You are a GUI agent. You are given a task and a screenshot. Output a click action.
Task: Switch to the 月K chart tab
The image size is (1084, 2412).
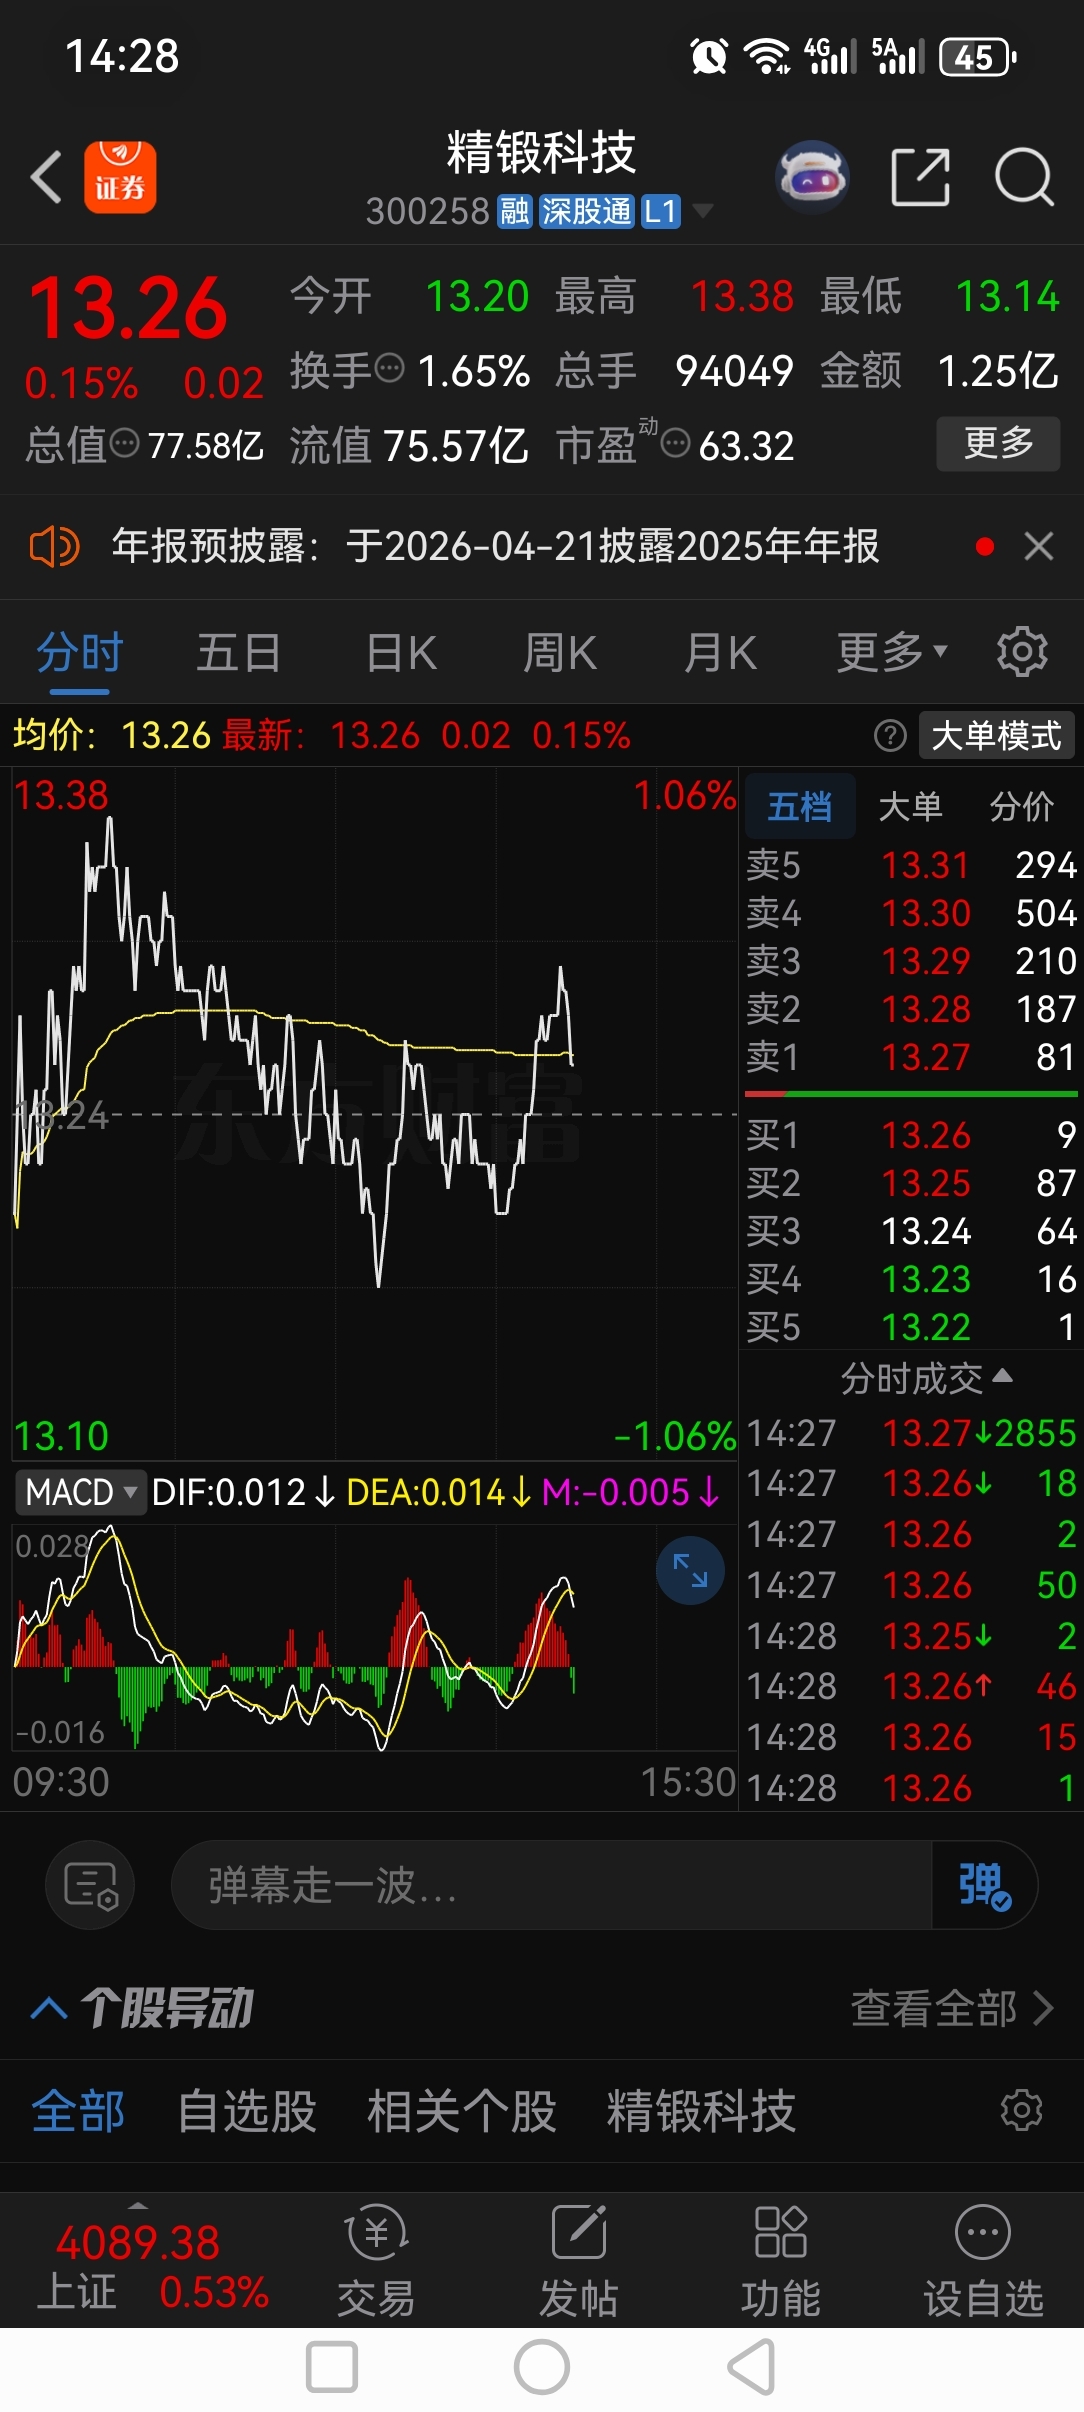coord(720,652)
